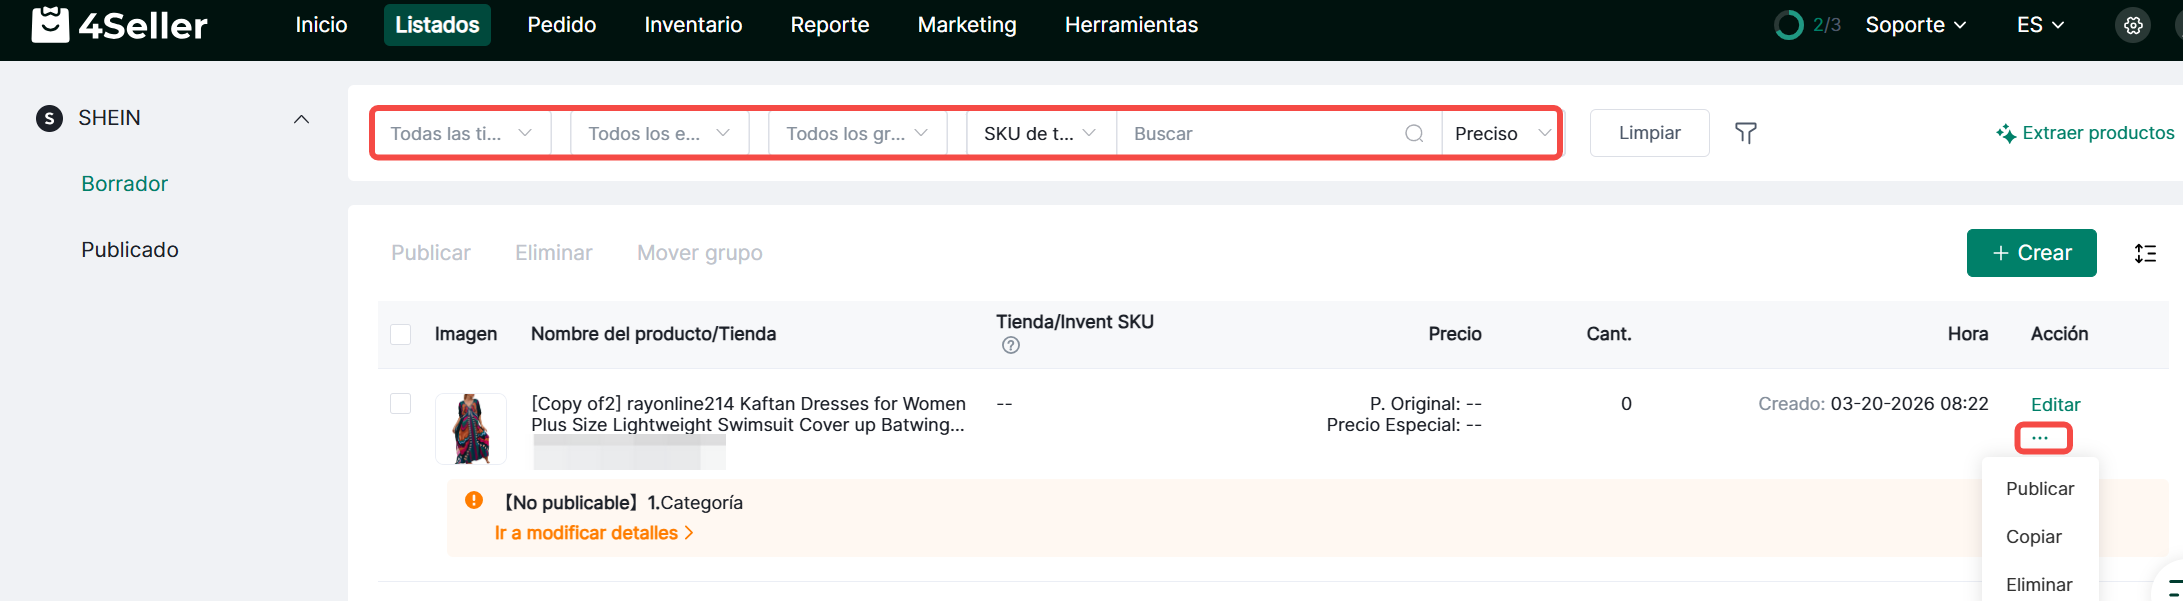Open the three-dot more actions menu

click(x=2041, y=439)
